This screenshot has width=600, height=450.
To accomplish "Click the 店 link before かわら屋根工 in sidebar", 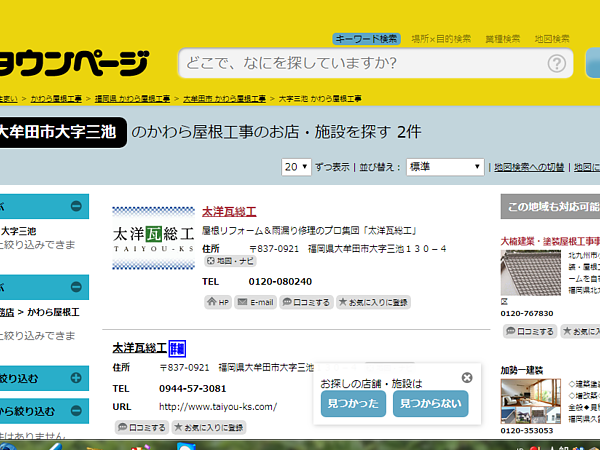I will point(7,312).
